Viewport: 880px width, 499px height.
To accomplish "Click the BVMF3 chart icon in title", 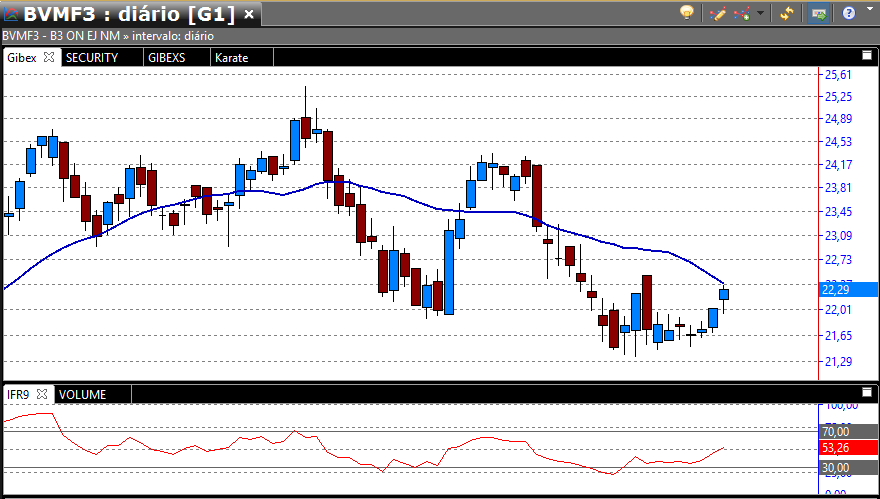I will 12,14.
